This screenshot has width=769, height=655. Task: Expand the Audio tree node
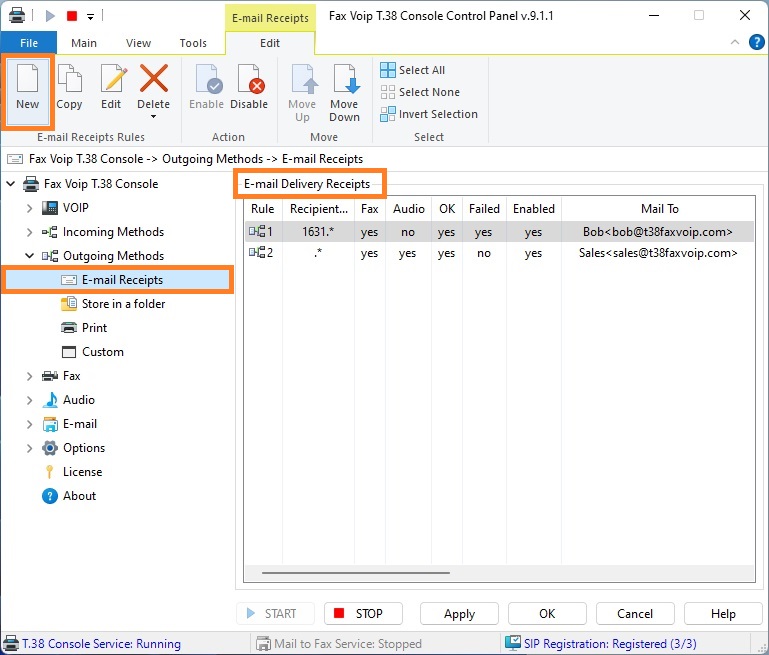tap(29, 400)
